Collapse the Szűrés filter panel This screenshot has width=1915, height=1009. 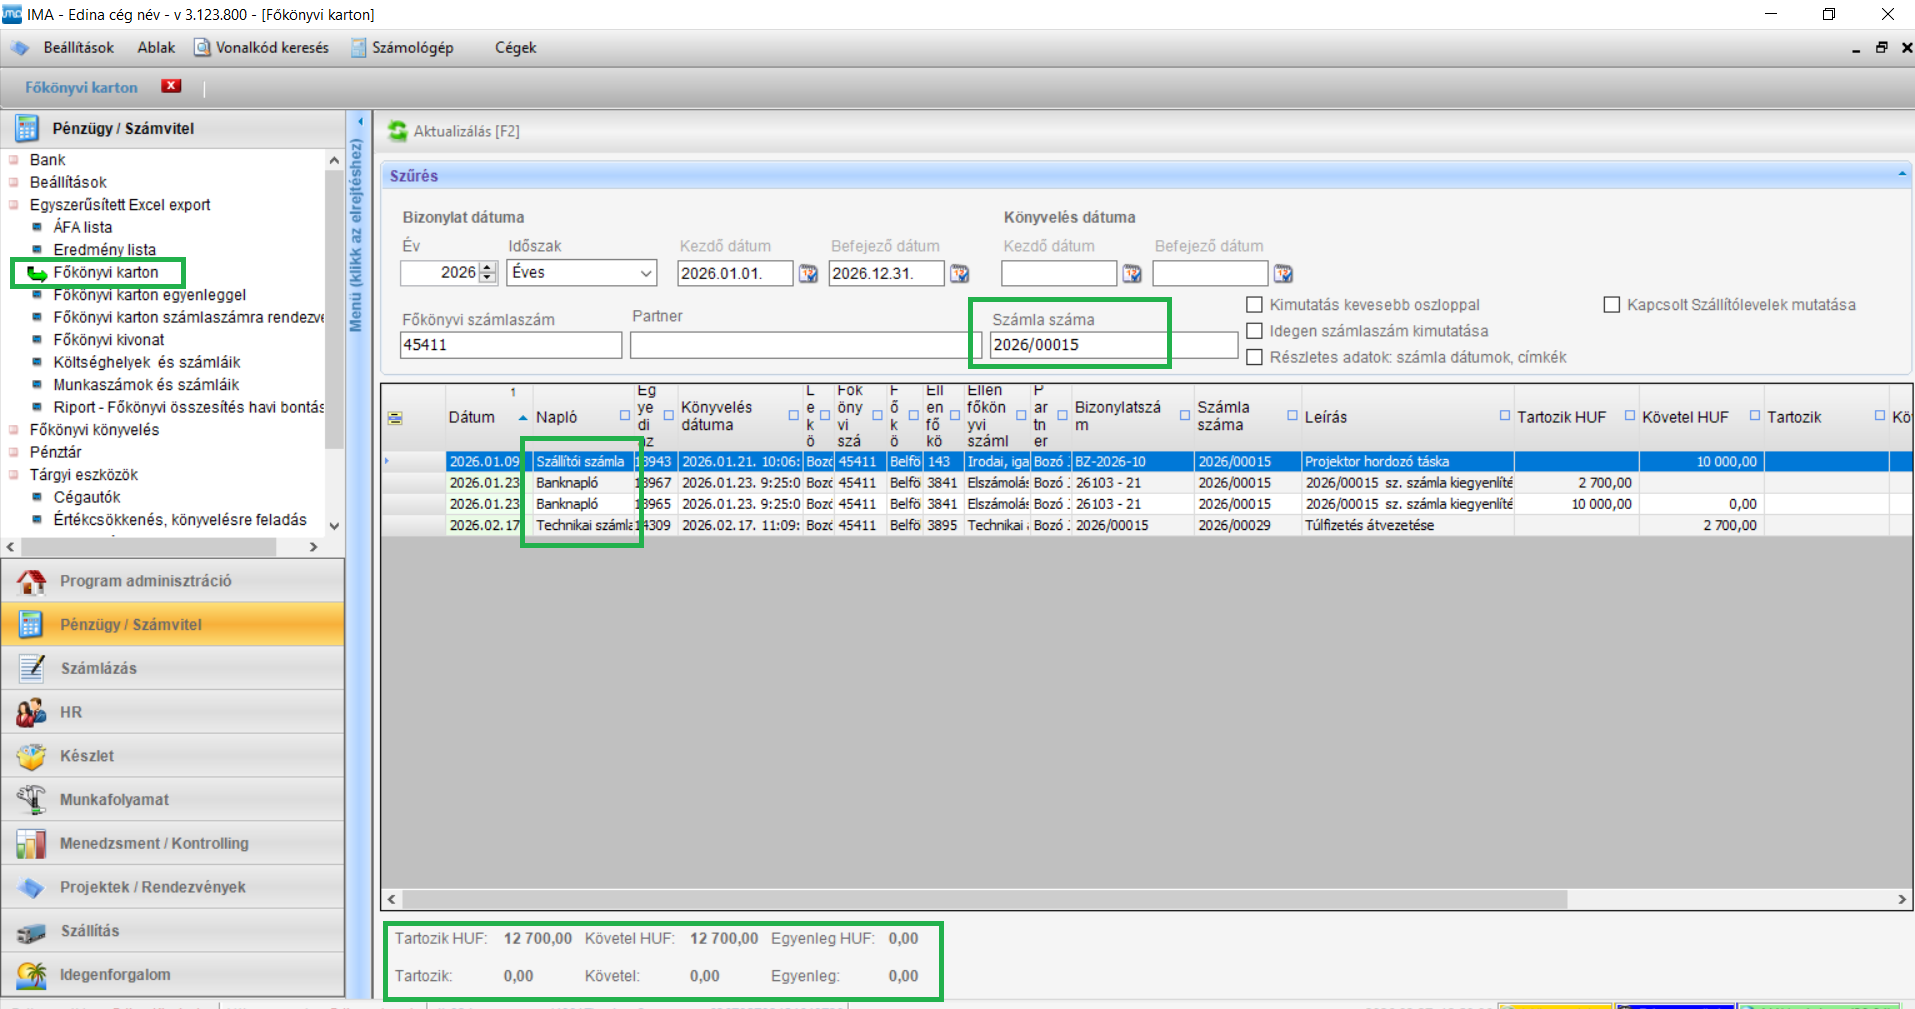1901,175
